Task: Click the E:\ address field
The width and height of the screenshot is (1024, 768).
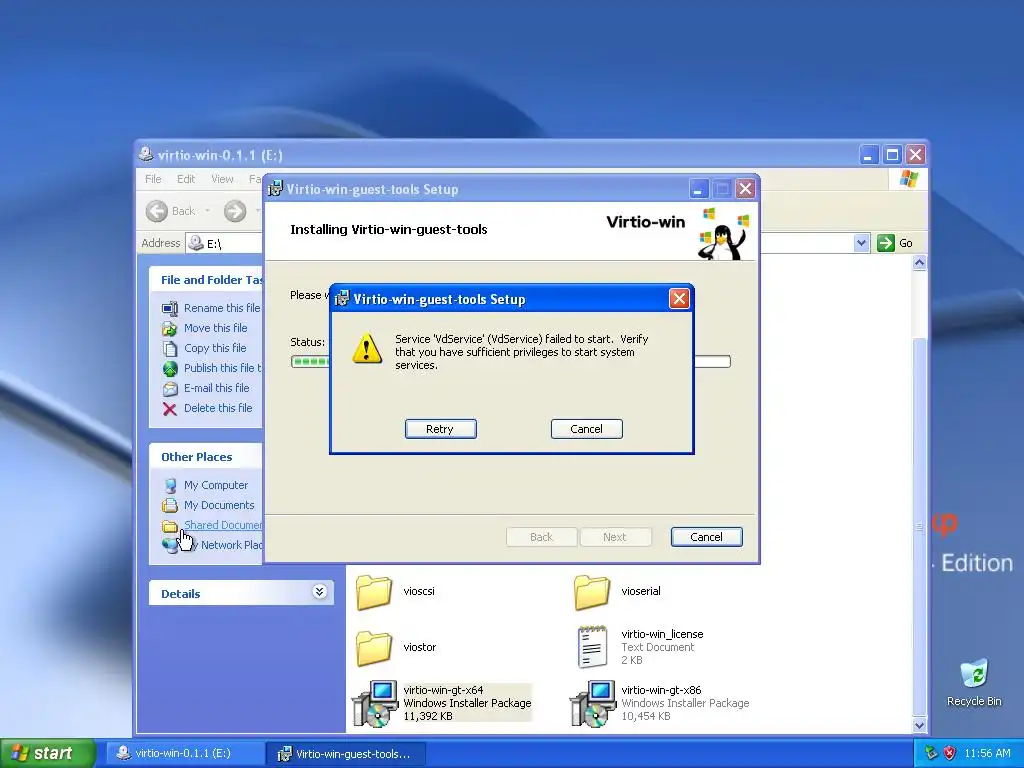Action: [225, 244]
